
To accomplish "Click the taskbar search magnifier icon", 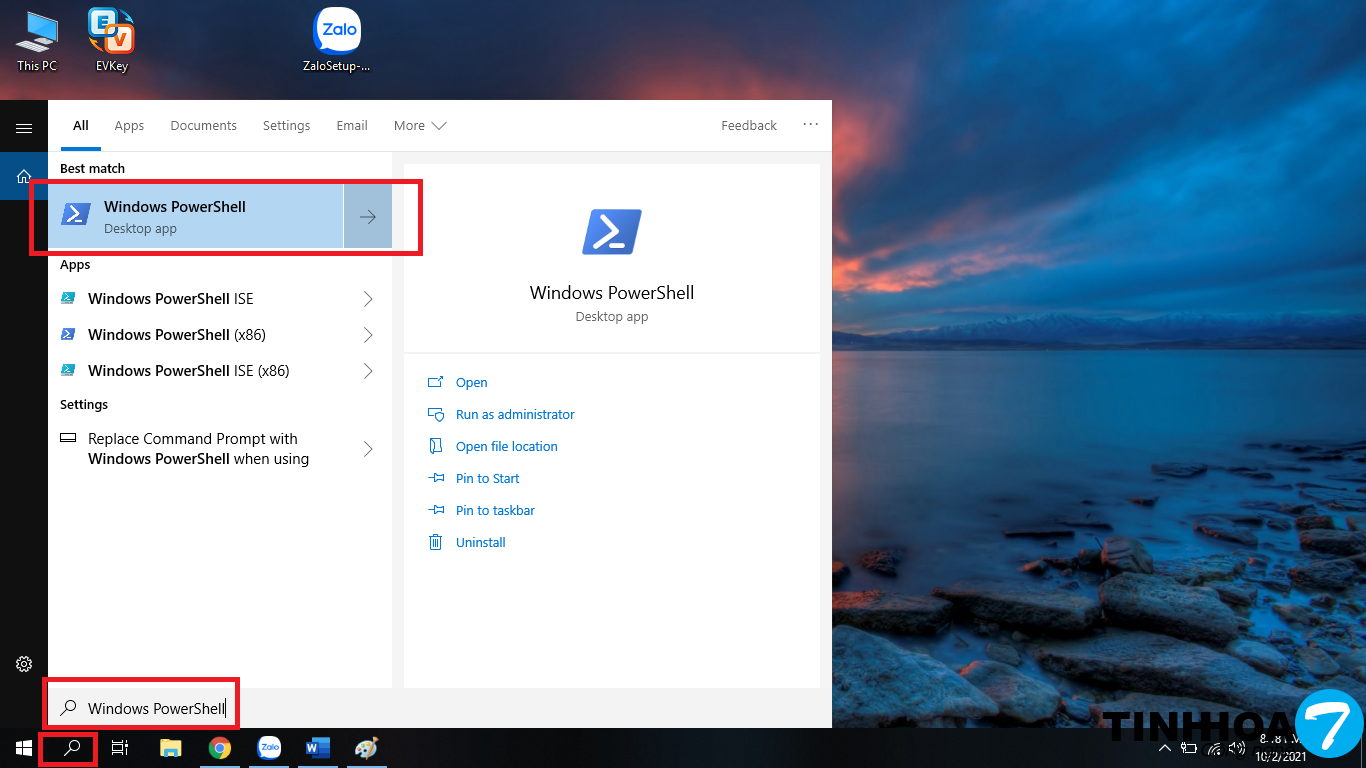I will tap(70, 748).
